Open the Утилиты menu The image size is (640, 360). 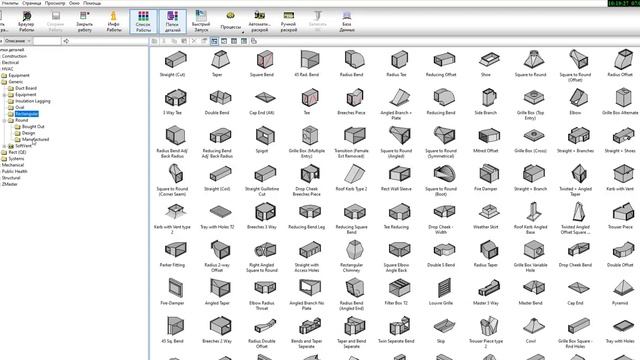click(x=10, y=3)
